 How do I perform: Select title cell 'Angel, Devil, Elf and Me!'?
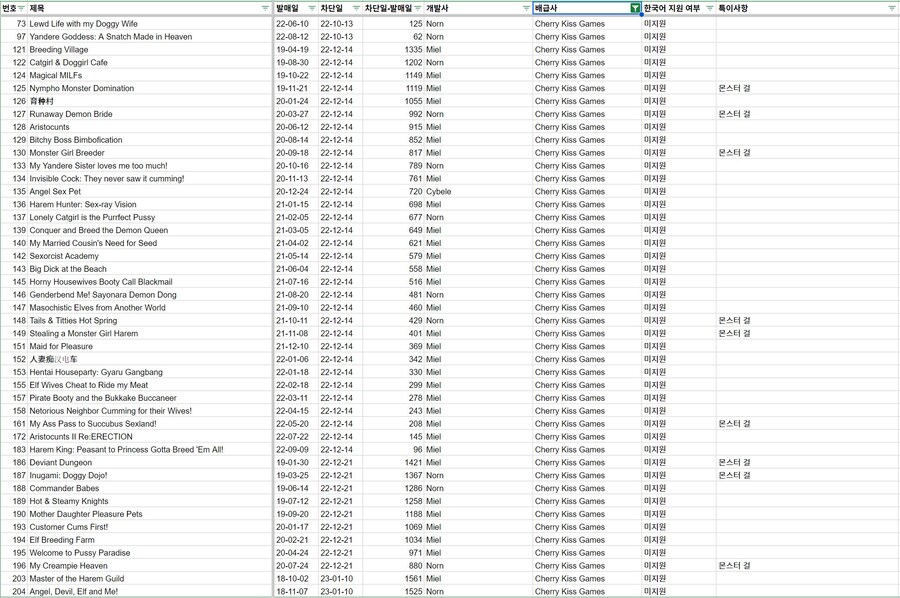(73, 591)
